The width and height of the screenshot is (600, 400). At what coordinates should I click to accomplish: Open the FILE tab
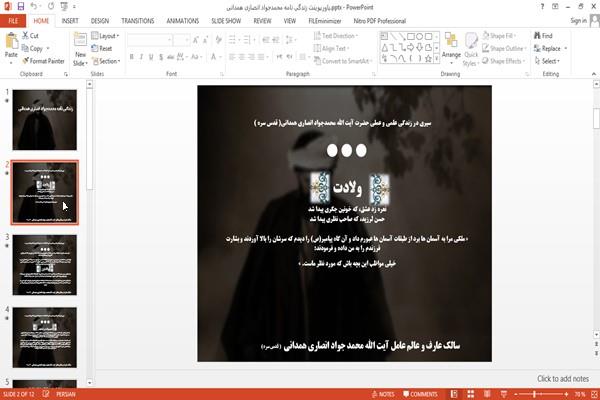pyautogui.click(x=13, y=21)
